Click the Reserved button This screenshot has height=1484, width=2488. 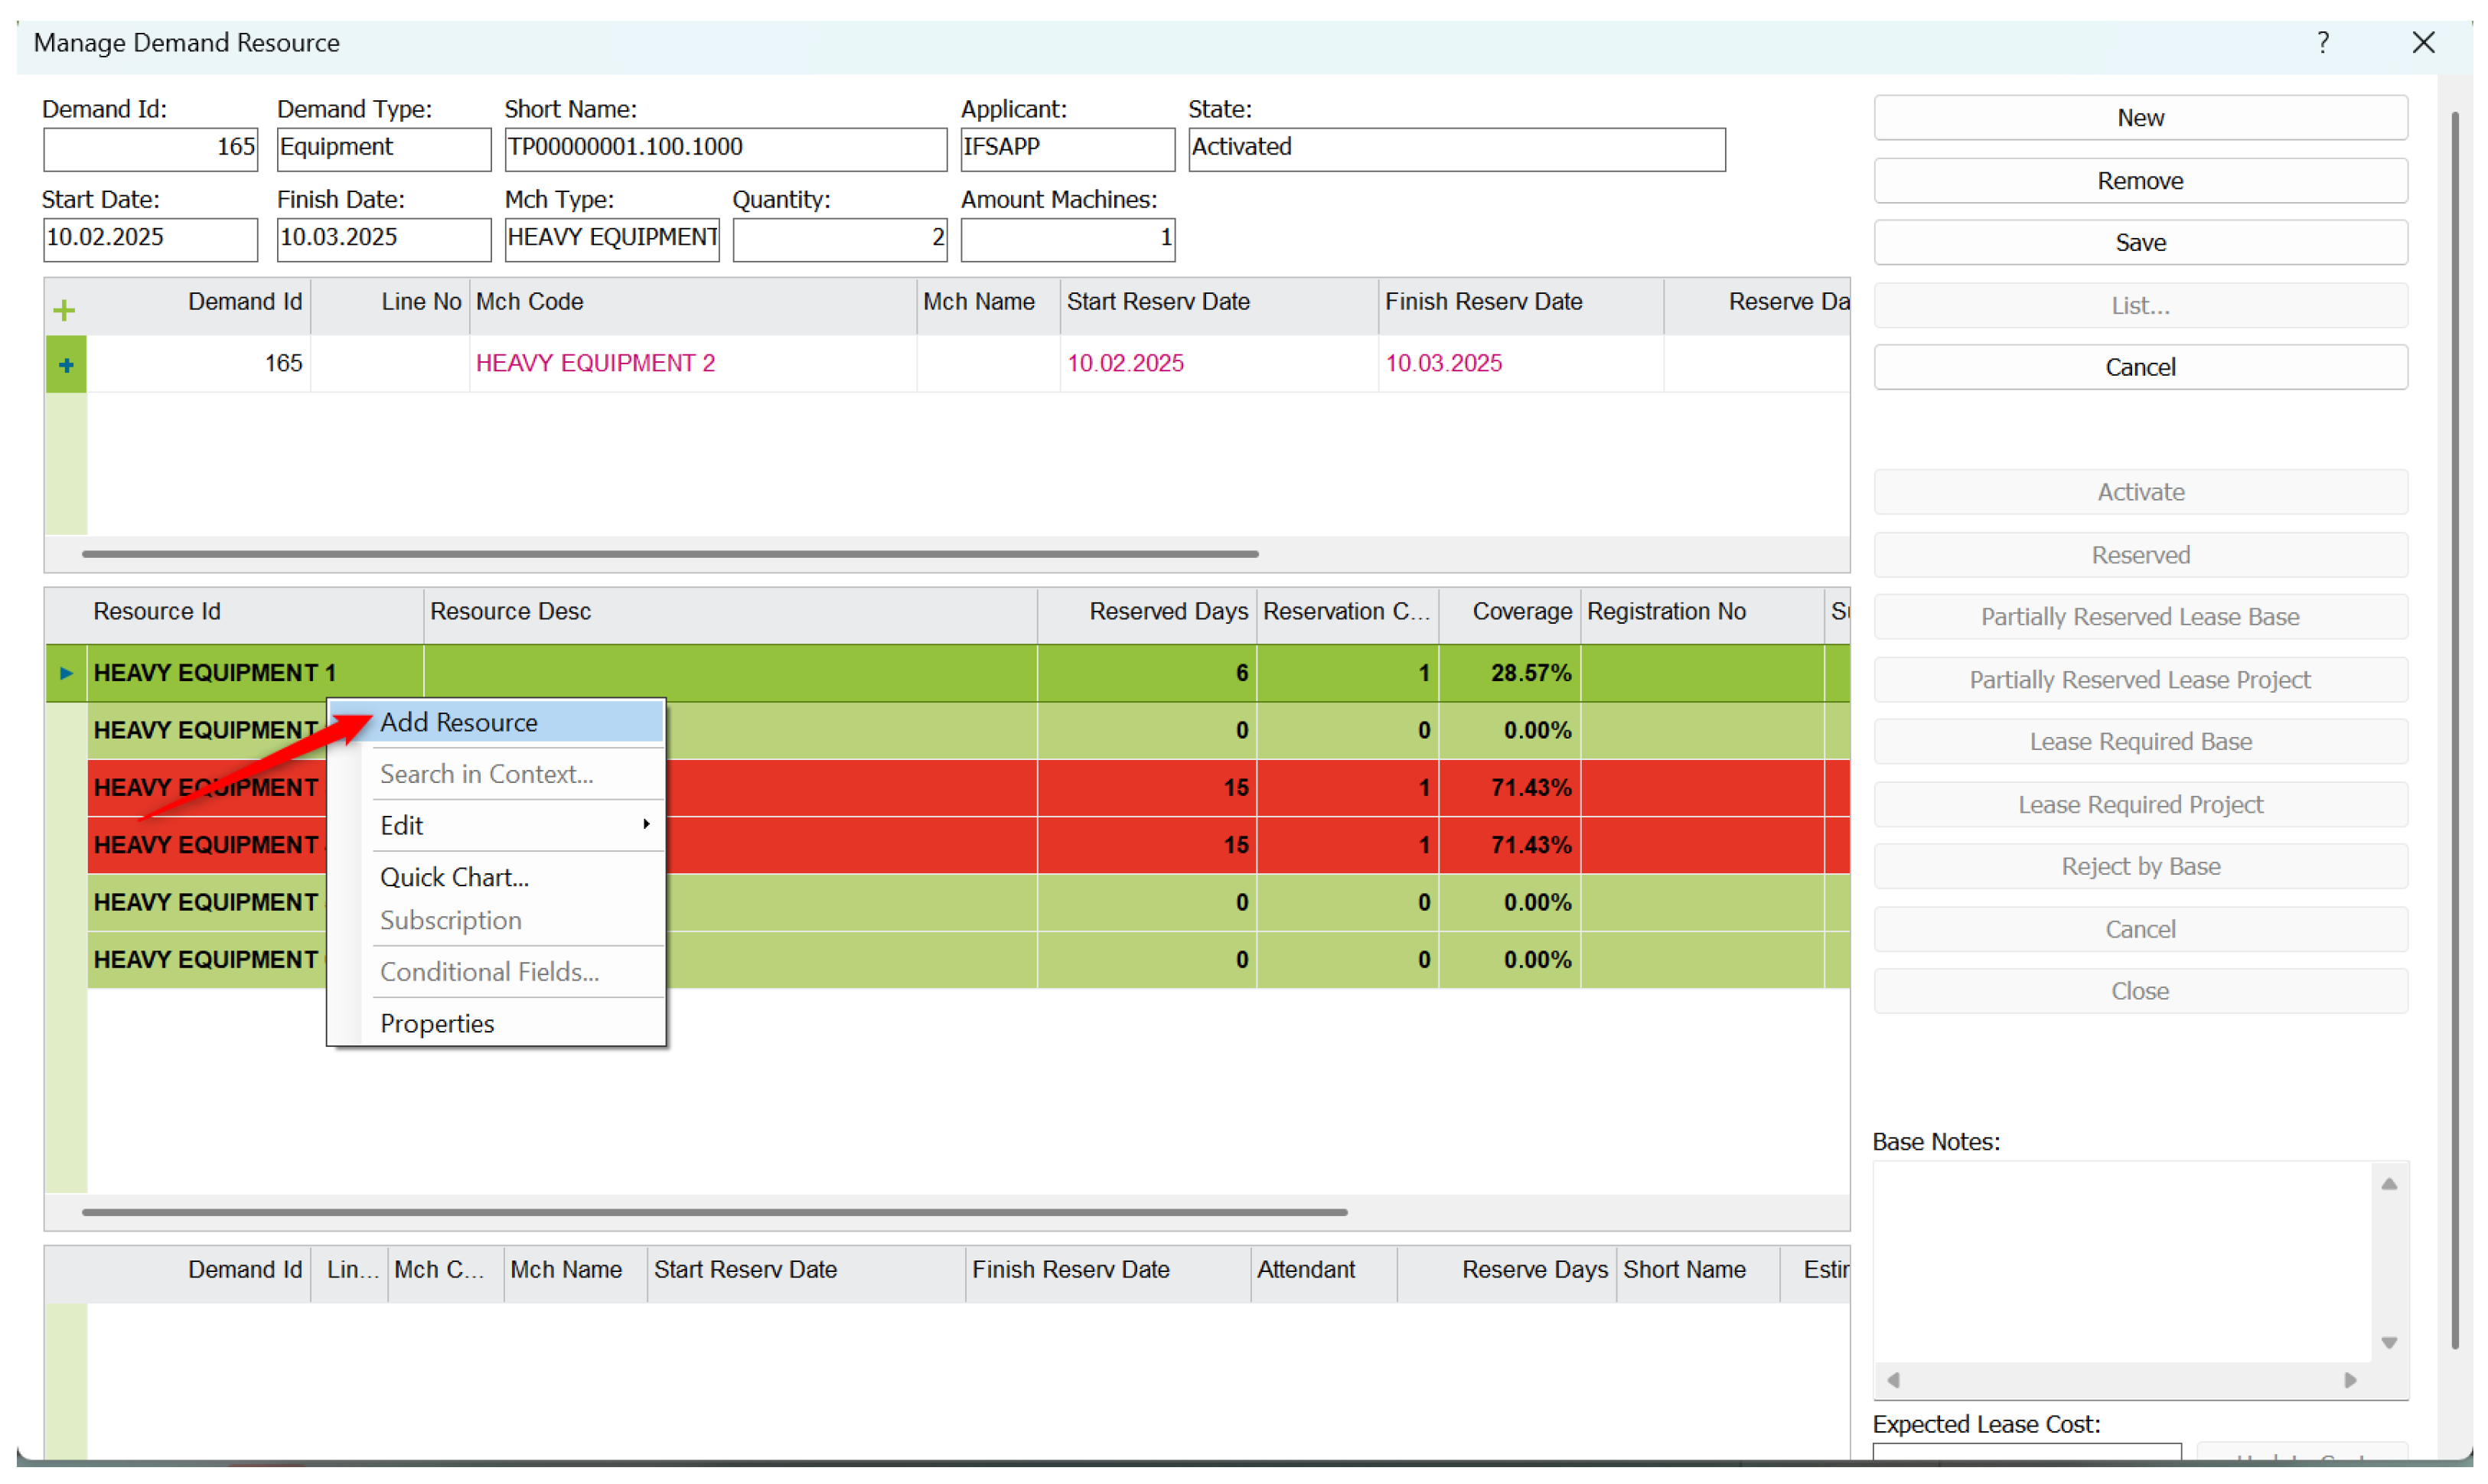click(x=2140, y=556)
